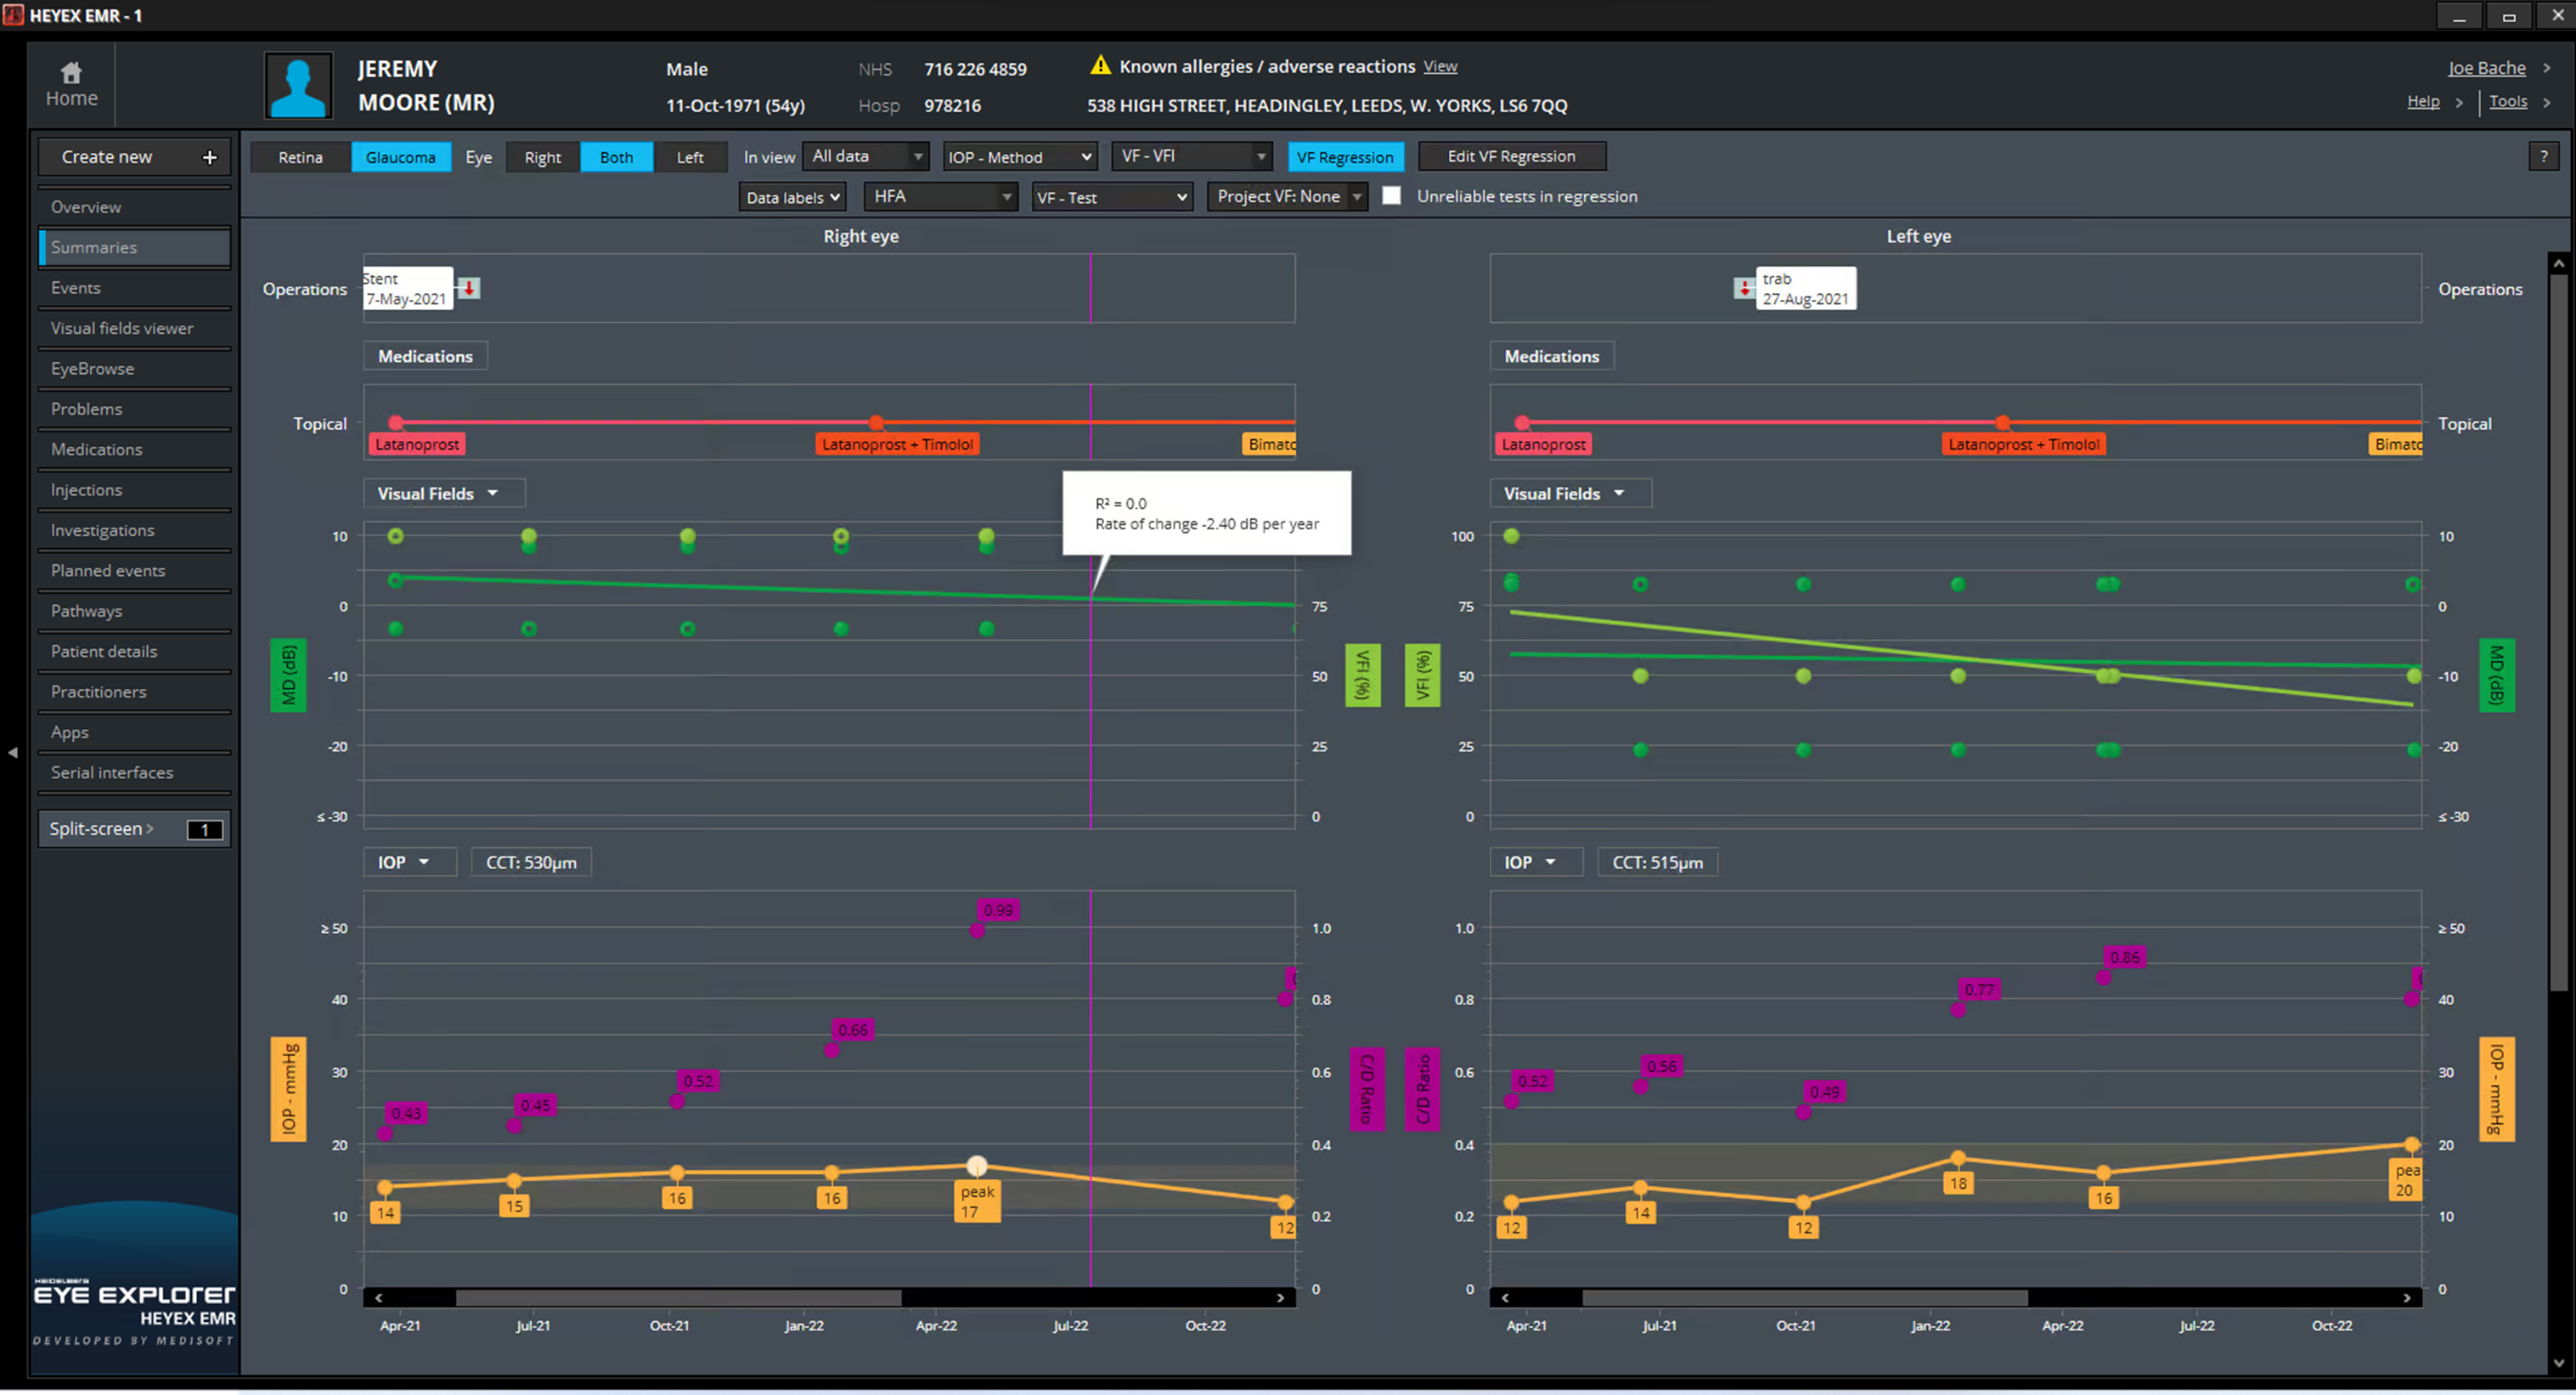2576x1395 pixels.
Task: Expand the Project VF: None dropdown
Action: click(1287, 197)
